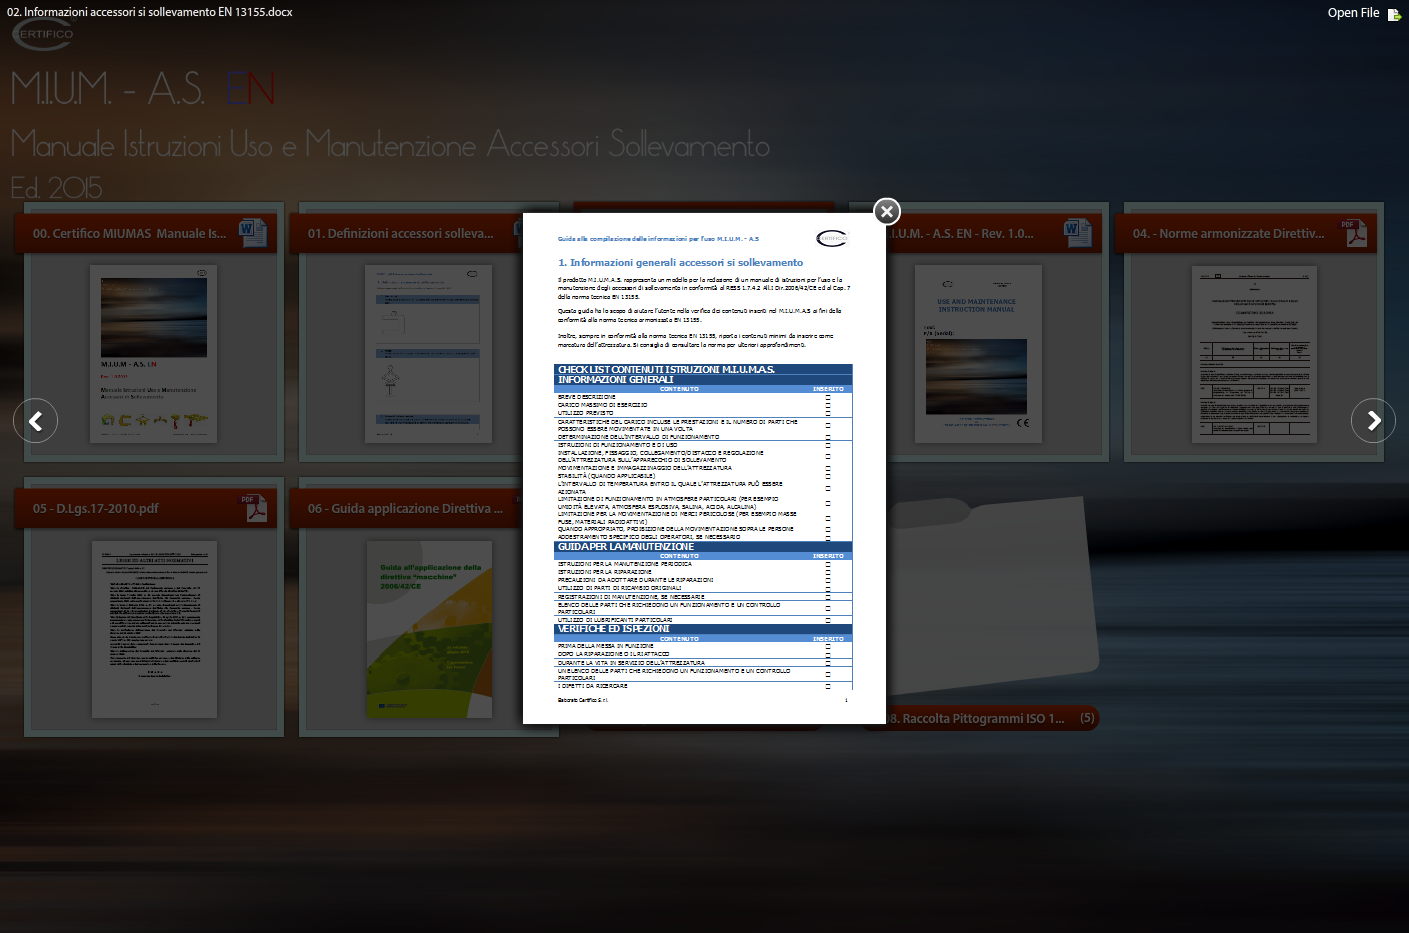Click Word icon on 00. Certifico MIUMAS card
Viewport: 1409px width, 933px height.
(253, 232)
